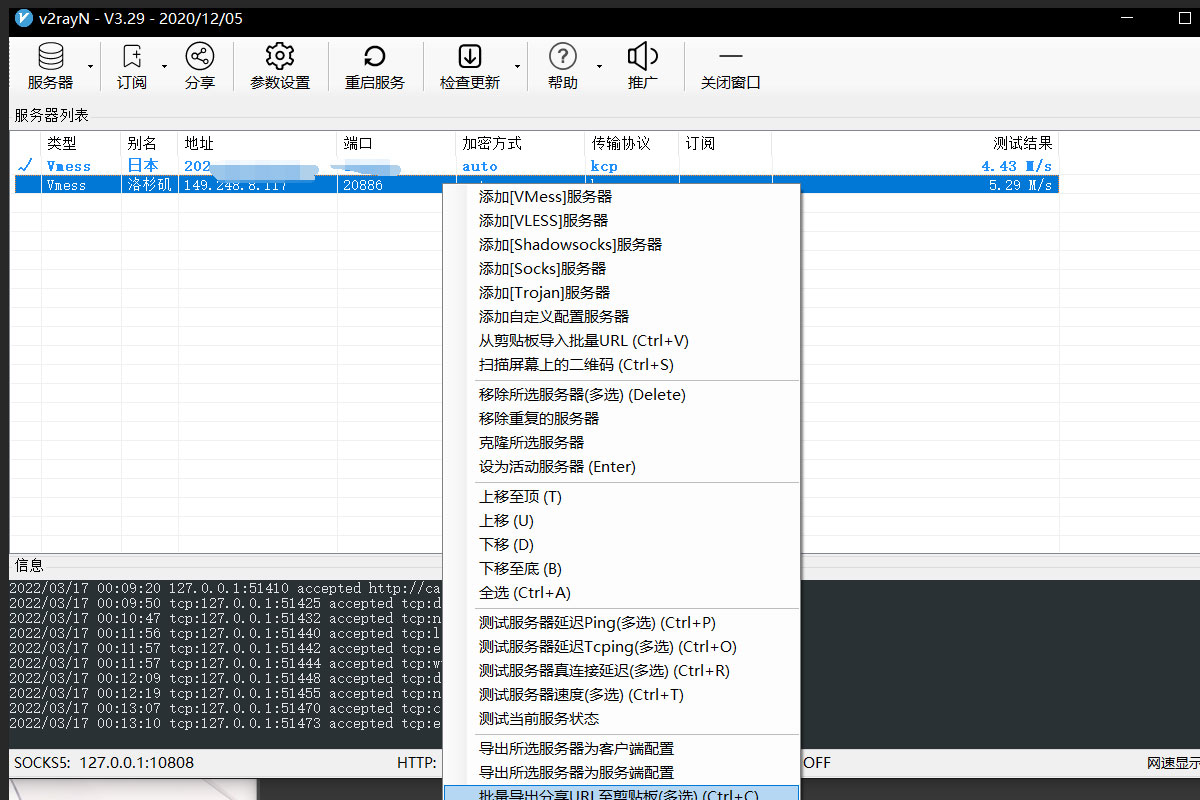1200x800 pixels.
Task: Click the v2rayN app icon in title bar
Action: [x=25, y=18]
